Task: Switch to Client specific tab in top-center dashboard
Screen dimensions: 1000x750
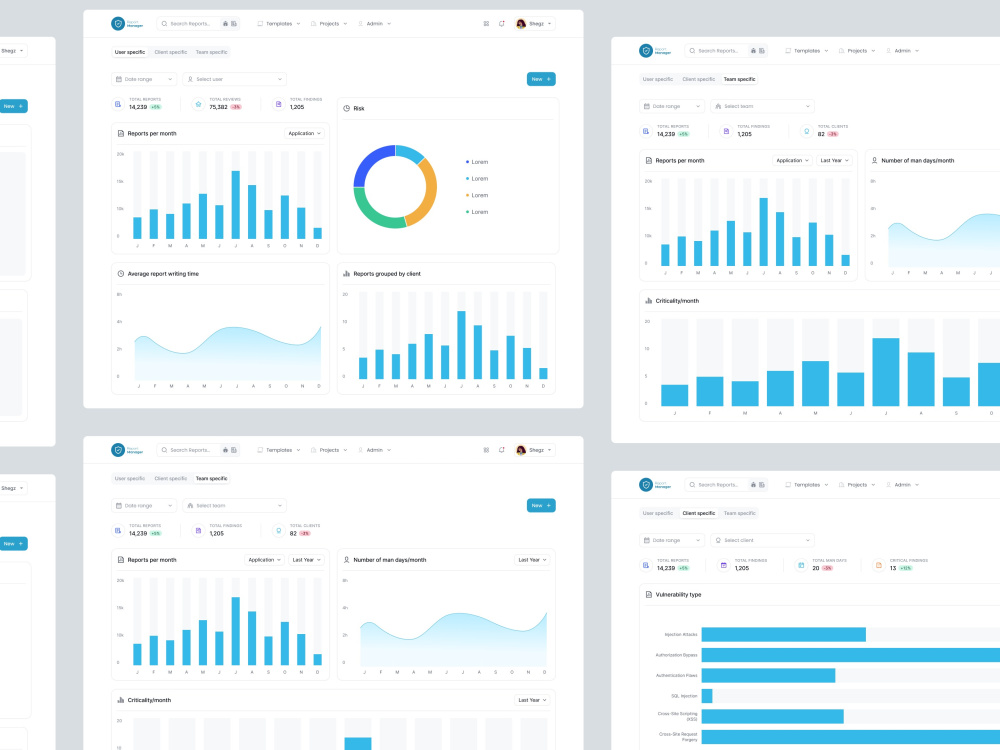Action: pyautogui.click(x=171, y=52)
